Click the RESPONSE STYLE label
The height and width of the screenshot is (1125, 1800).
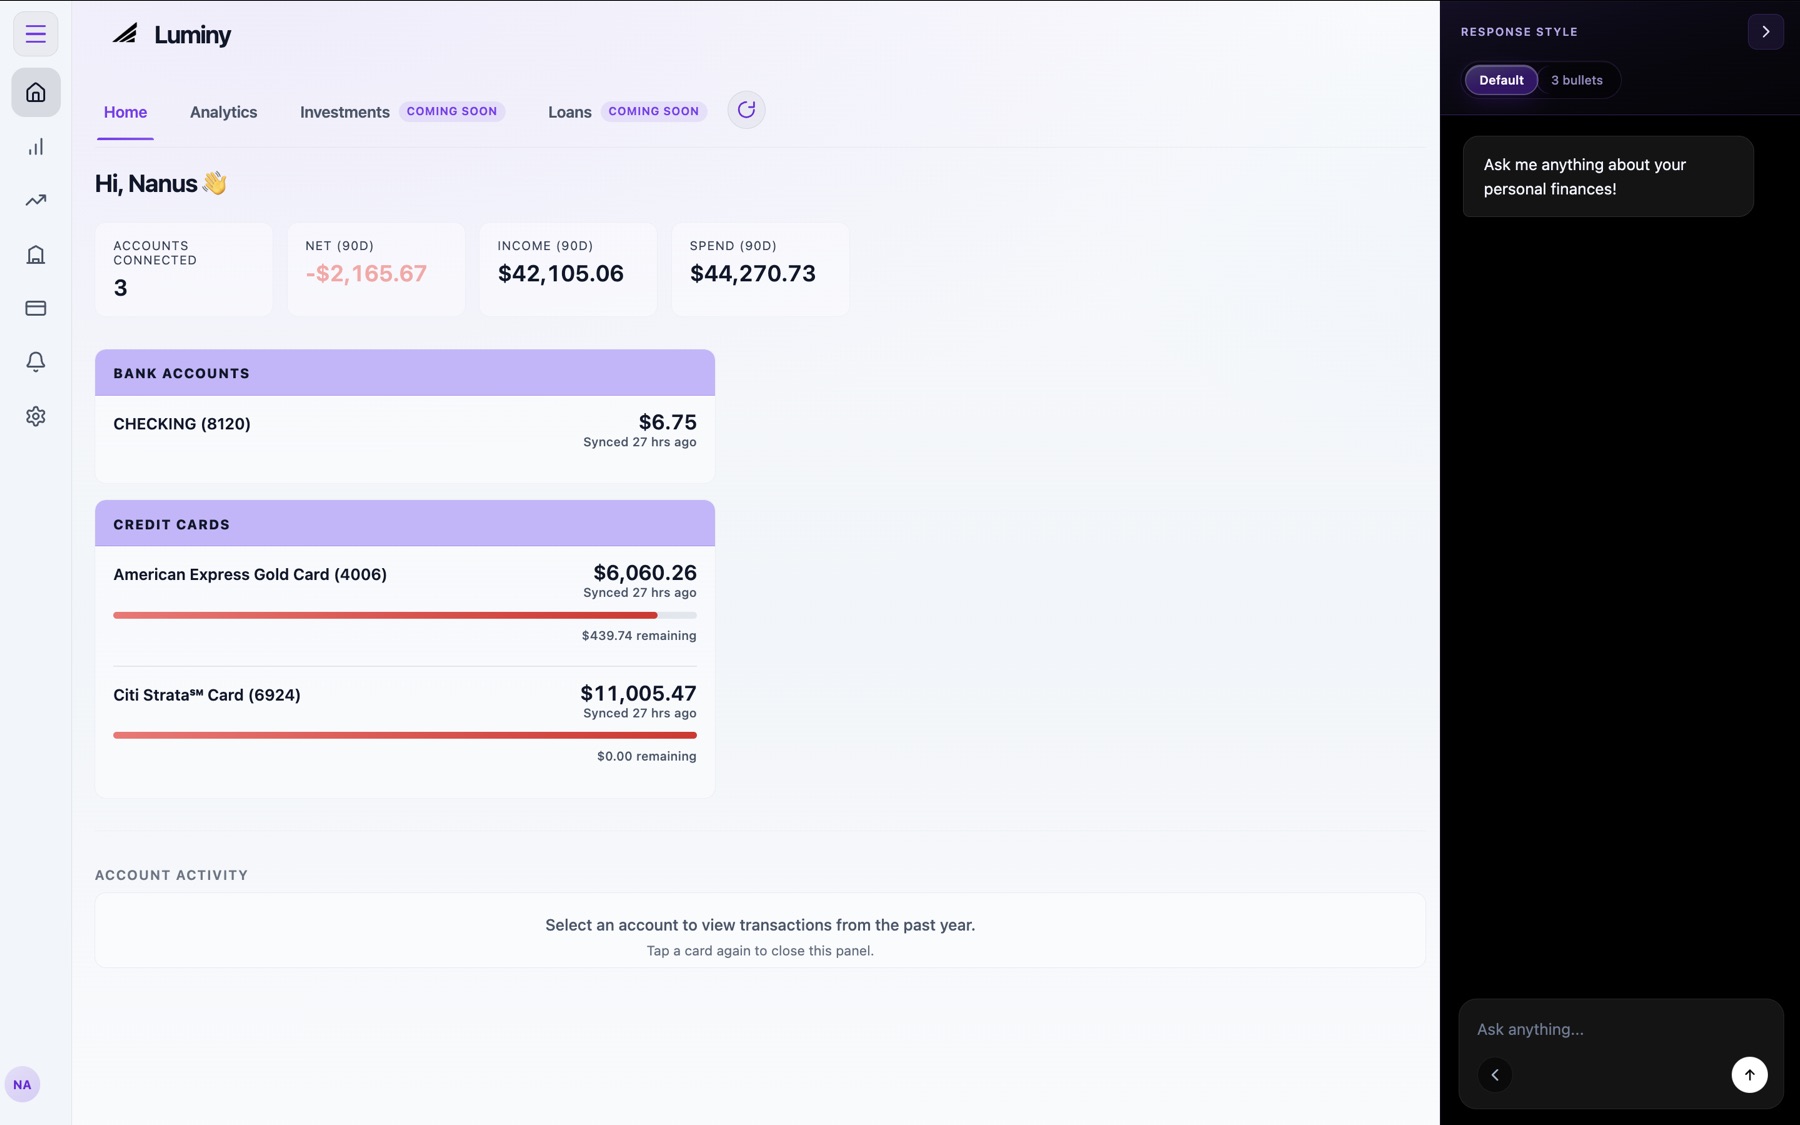(x=1519, y=32)
